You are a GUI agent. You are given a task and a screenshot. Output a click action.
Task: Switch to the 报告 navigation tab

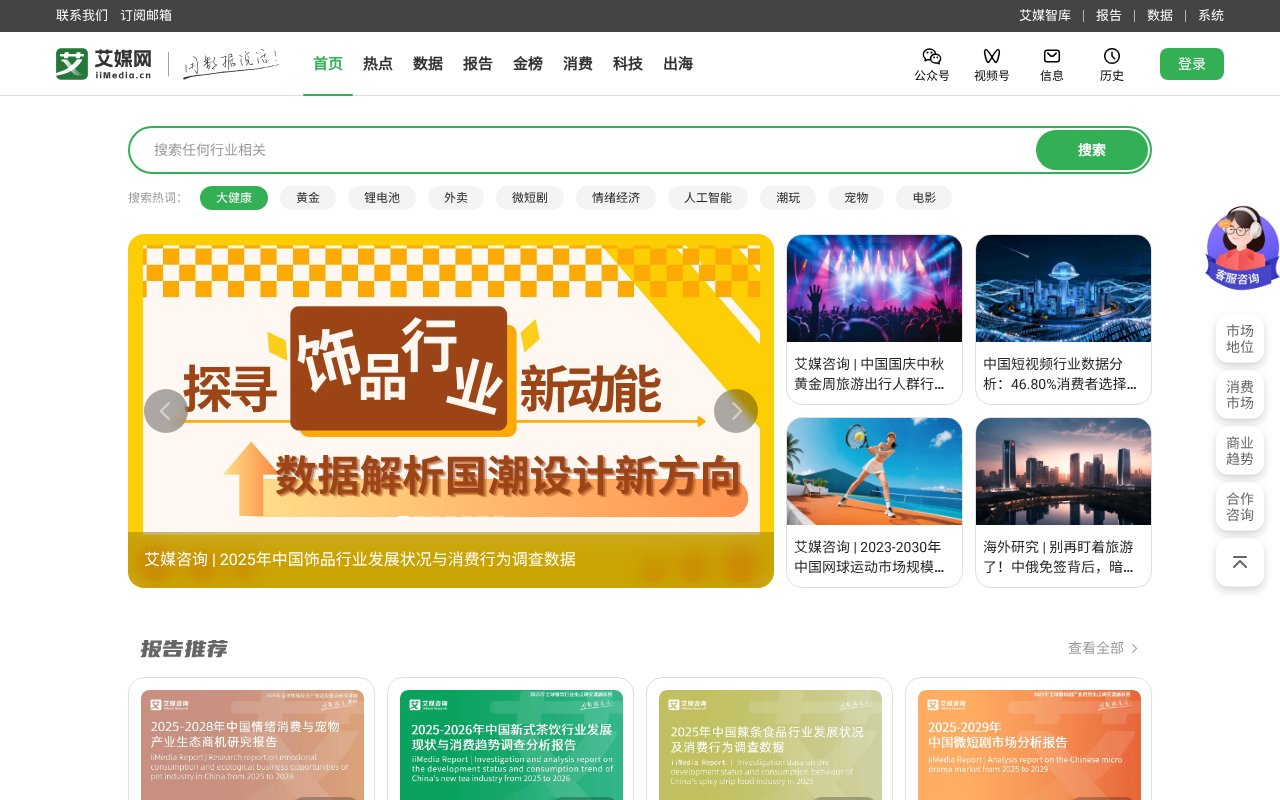(x=478, y=63)
